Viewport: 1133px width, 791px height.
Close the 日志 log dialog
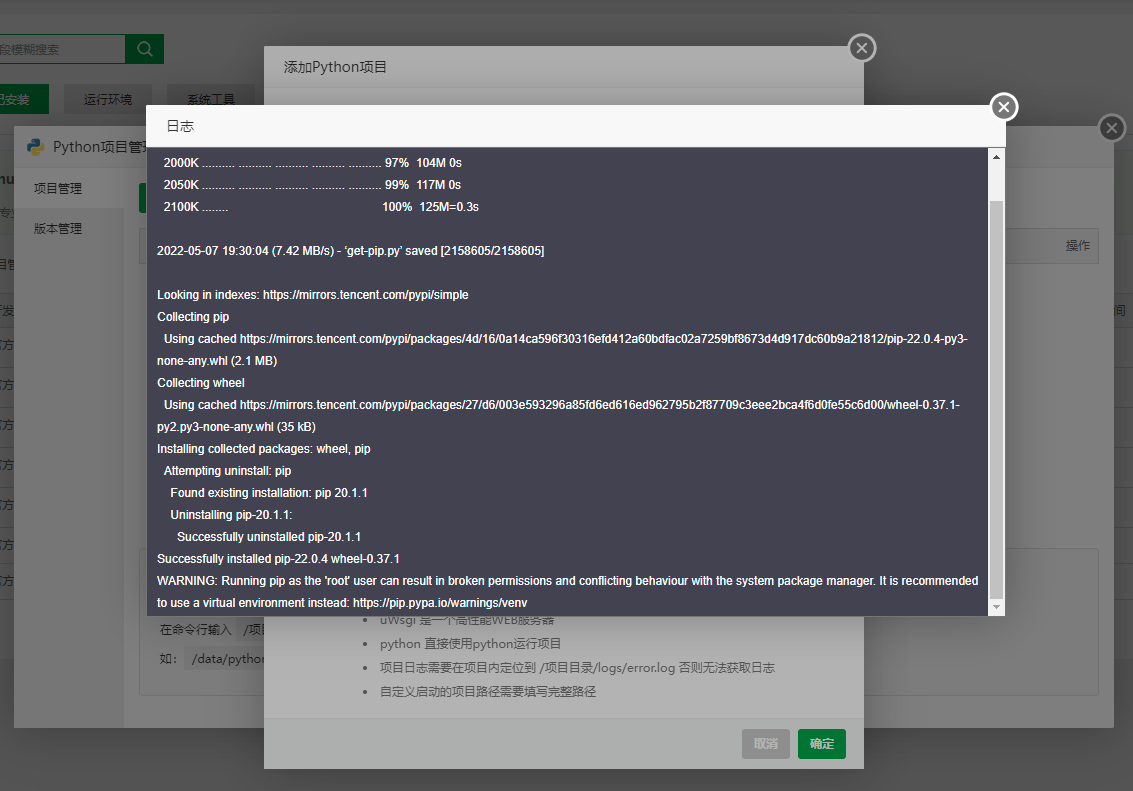[x=1004, y=107]
